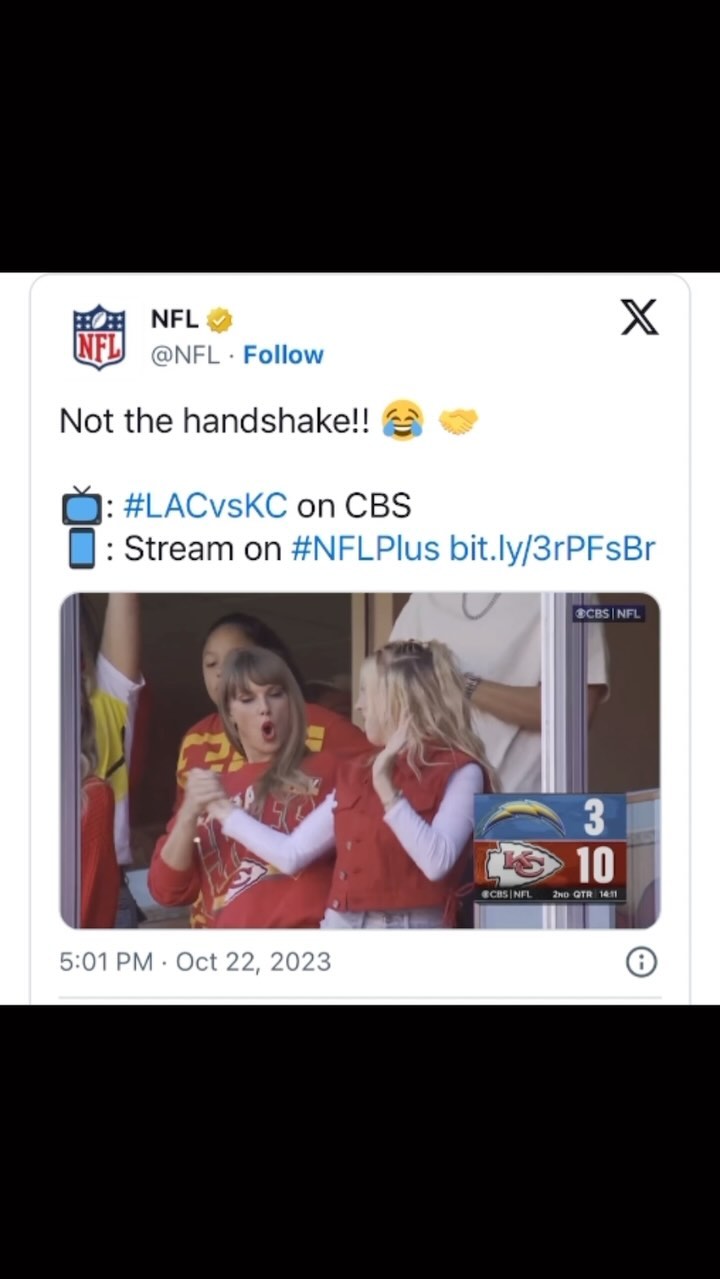Click the CBS | NFL watermark on the video
Viewport: 720px width, 1279px height.
tap(608, 613)
